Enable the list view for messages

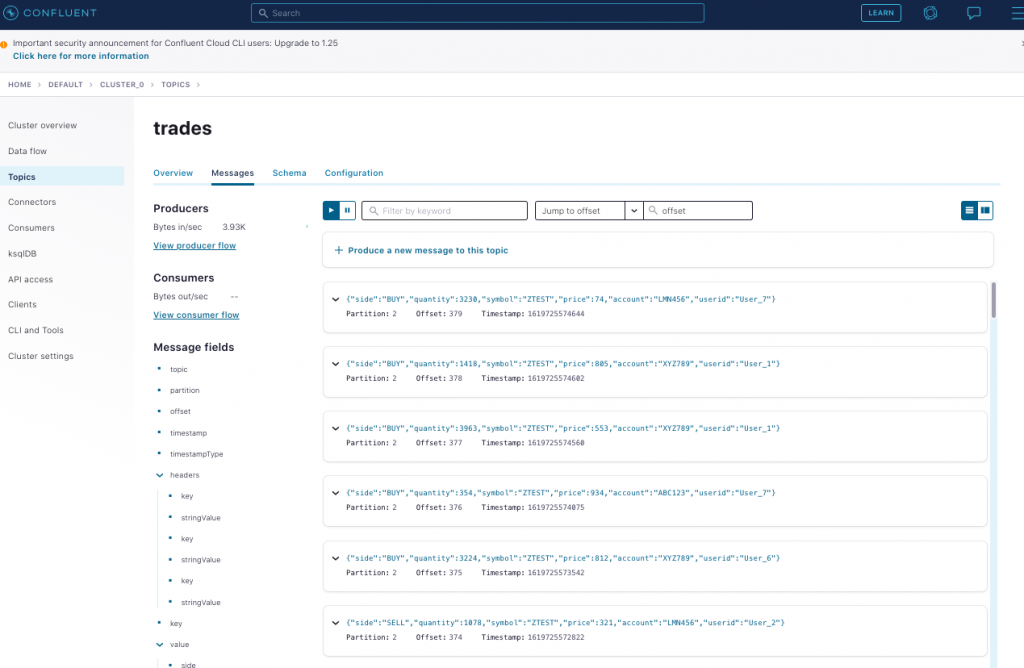(x=968, y=210)
